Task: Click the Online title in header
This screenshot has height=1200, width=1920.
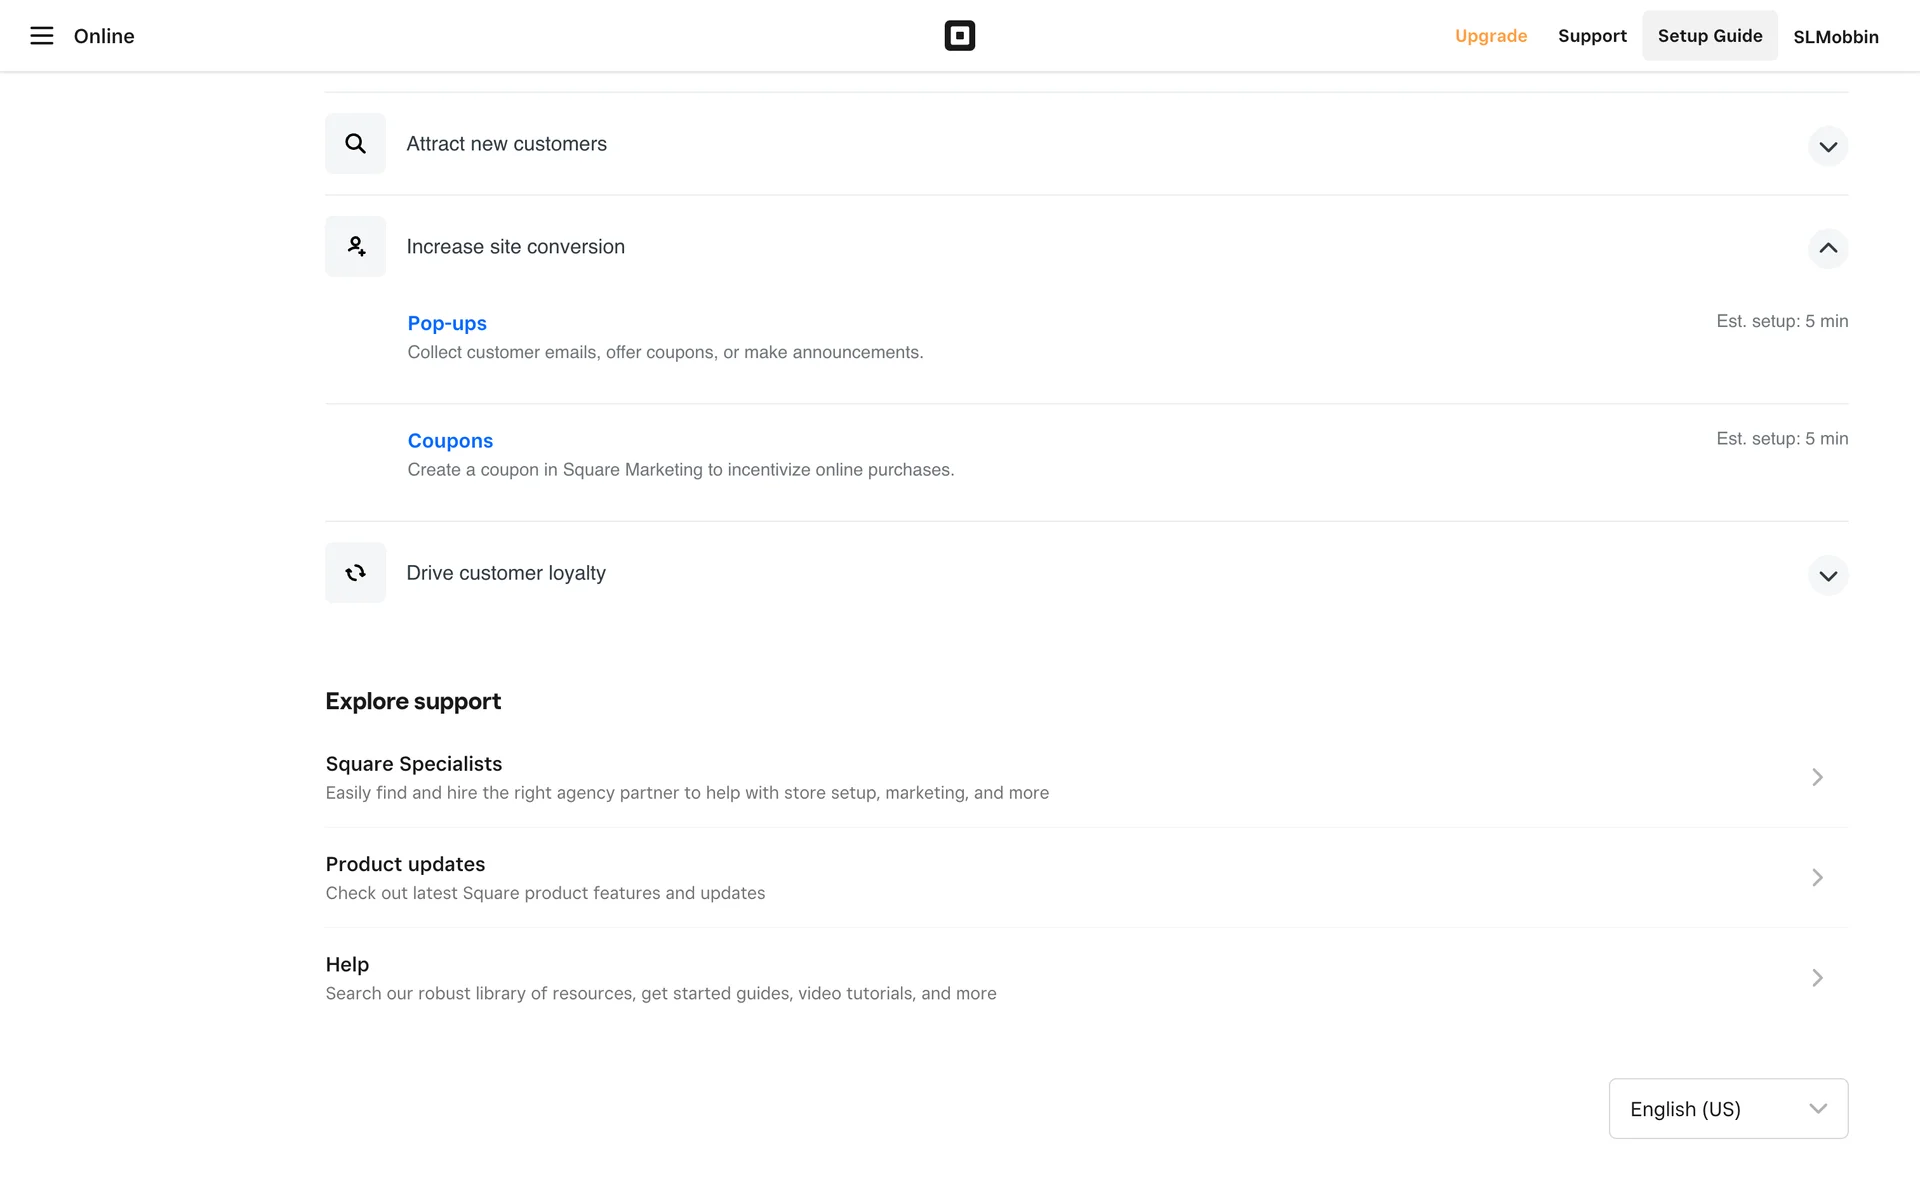Action: [x=104, y=36]
